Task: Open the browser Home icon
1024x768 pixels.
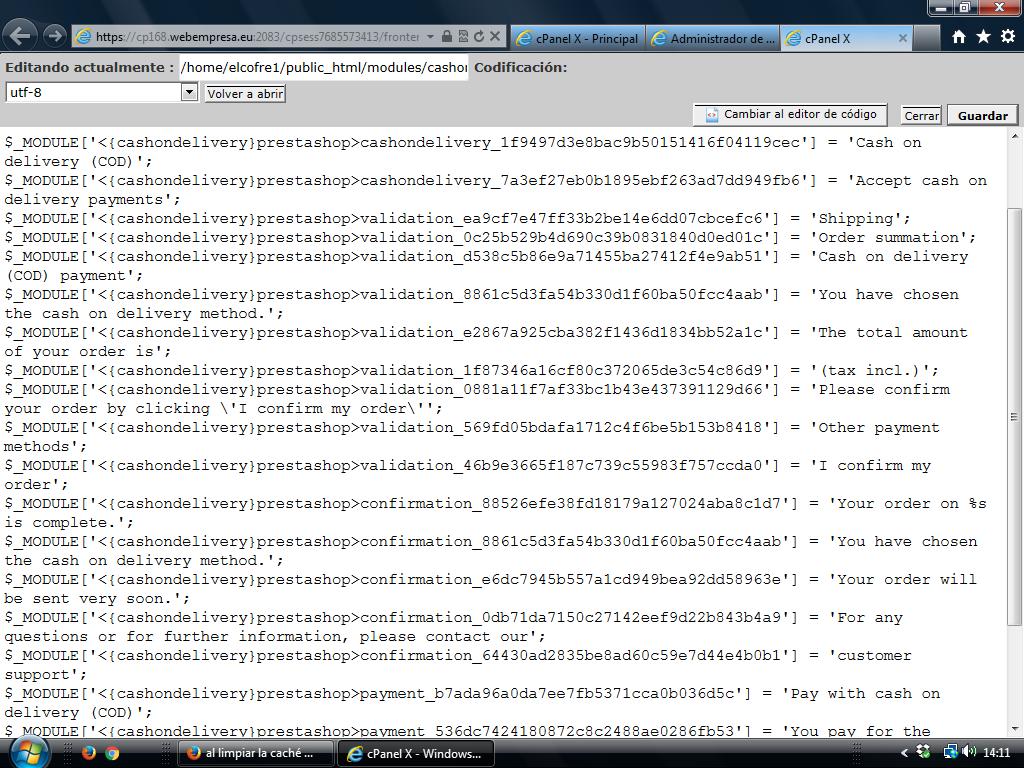Action: tap(959, 37)
